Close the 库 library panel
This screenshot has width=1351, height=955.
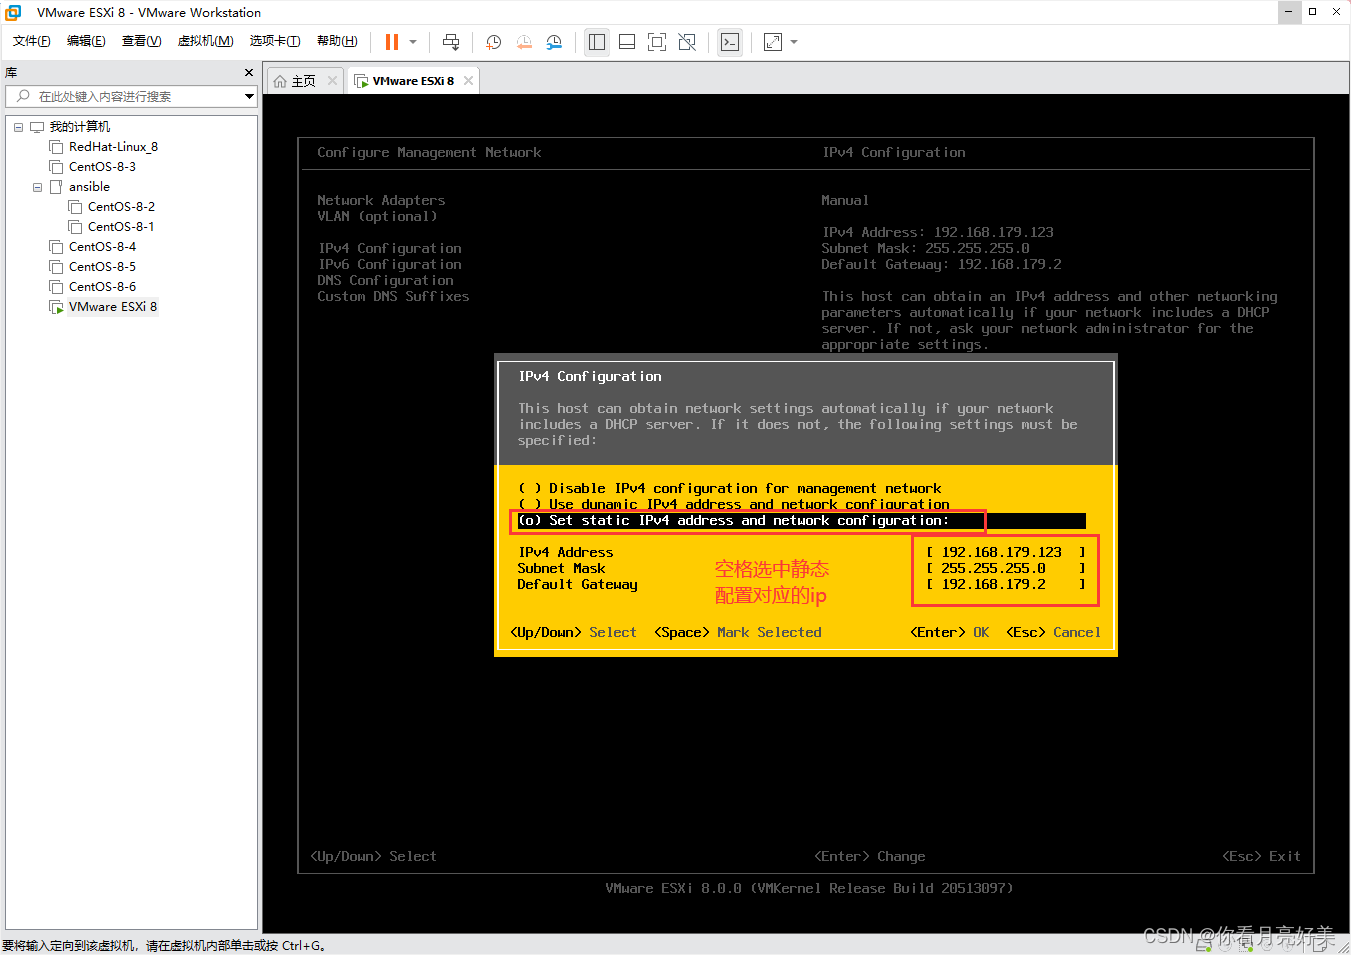pyautogui.click(x=249, y=73)
